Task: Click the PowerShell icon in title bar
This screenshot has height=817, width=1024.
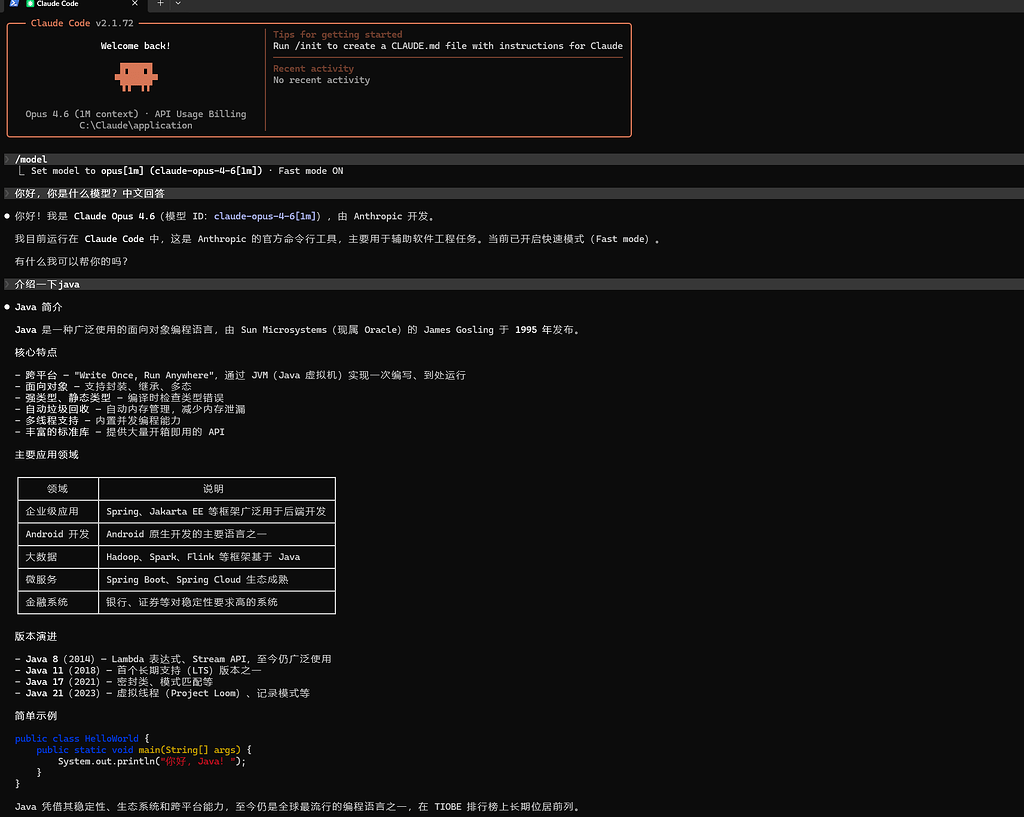Action: 14,3
